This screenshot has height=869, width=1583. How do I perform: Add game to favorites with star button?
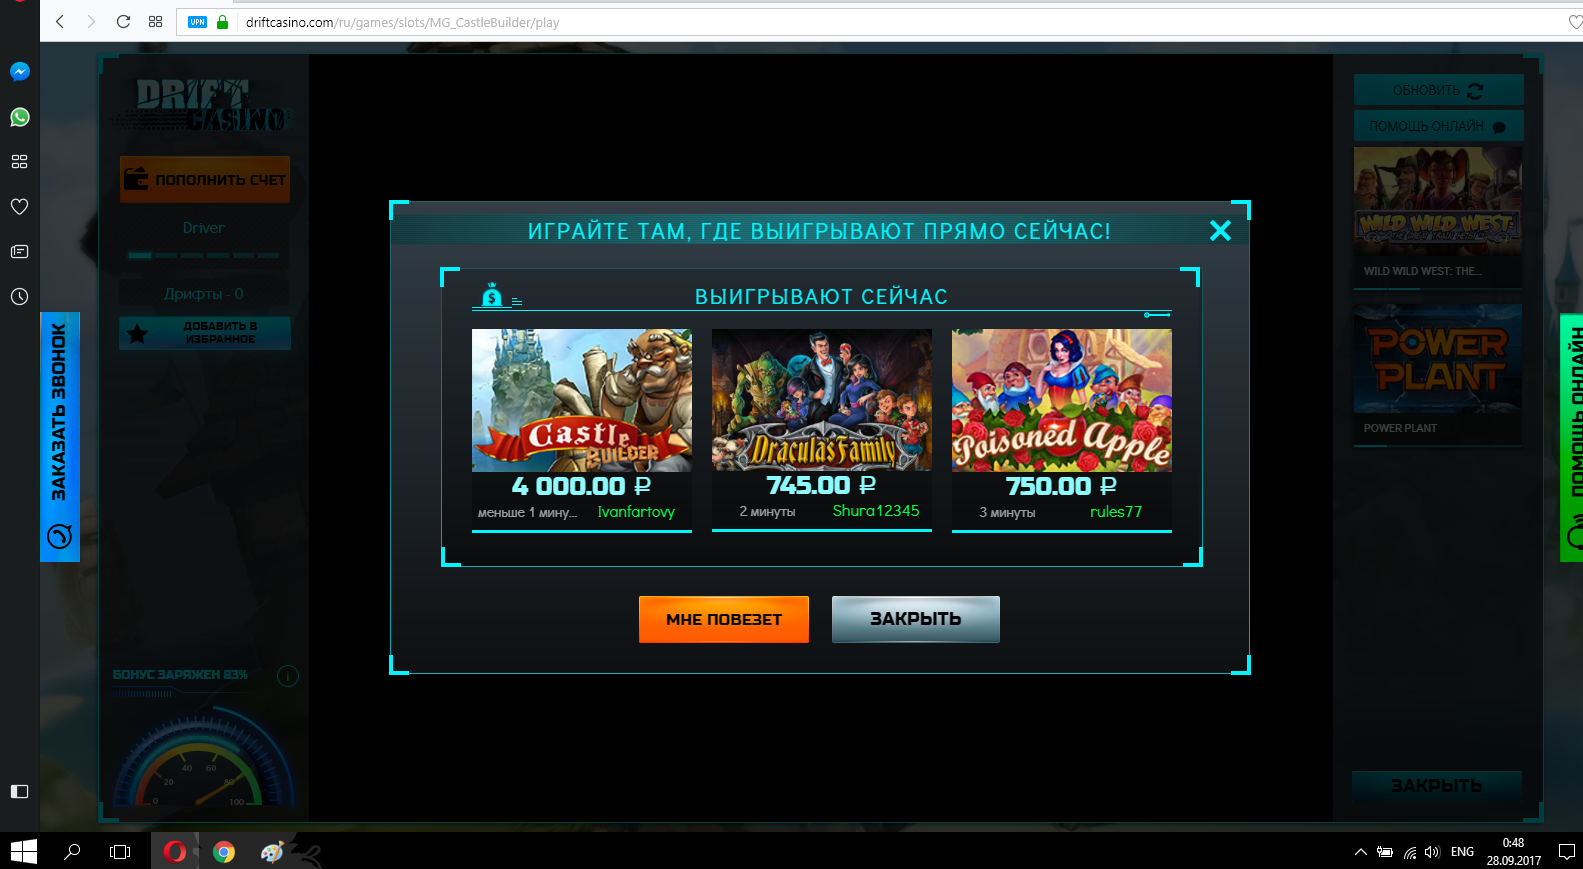(205, 333)
